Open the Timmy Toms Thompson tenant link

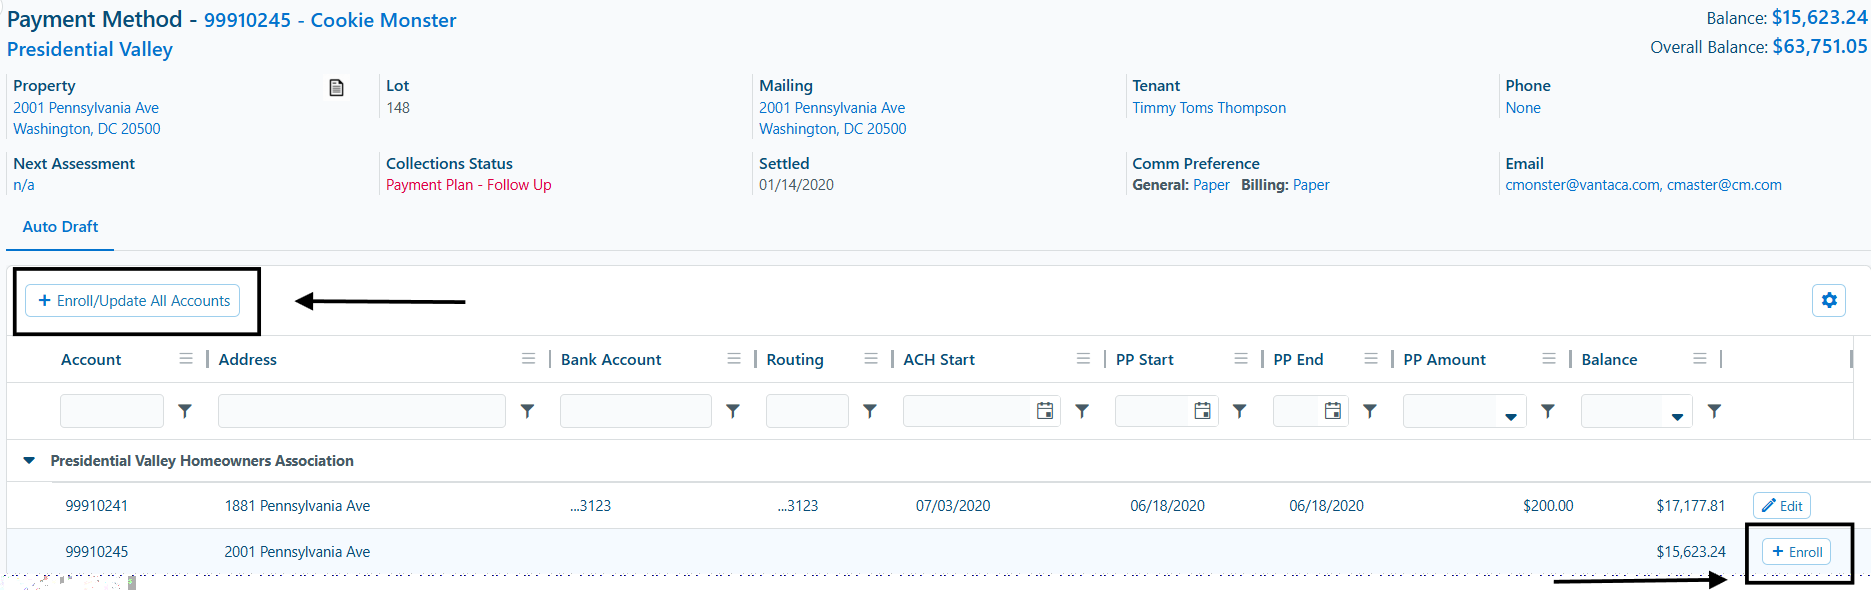(x=1208, y=108)
